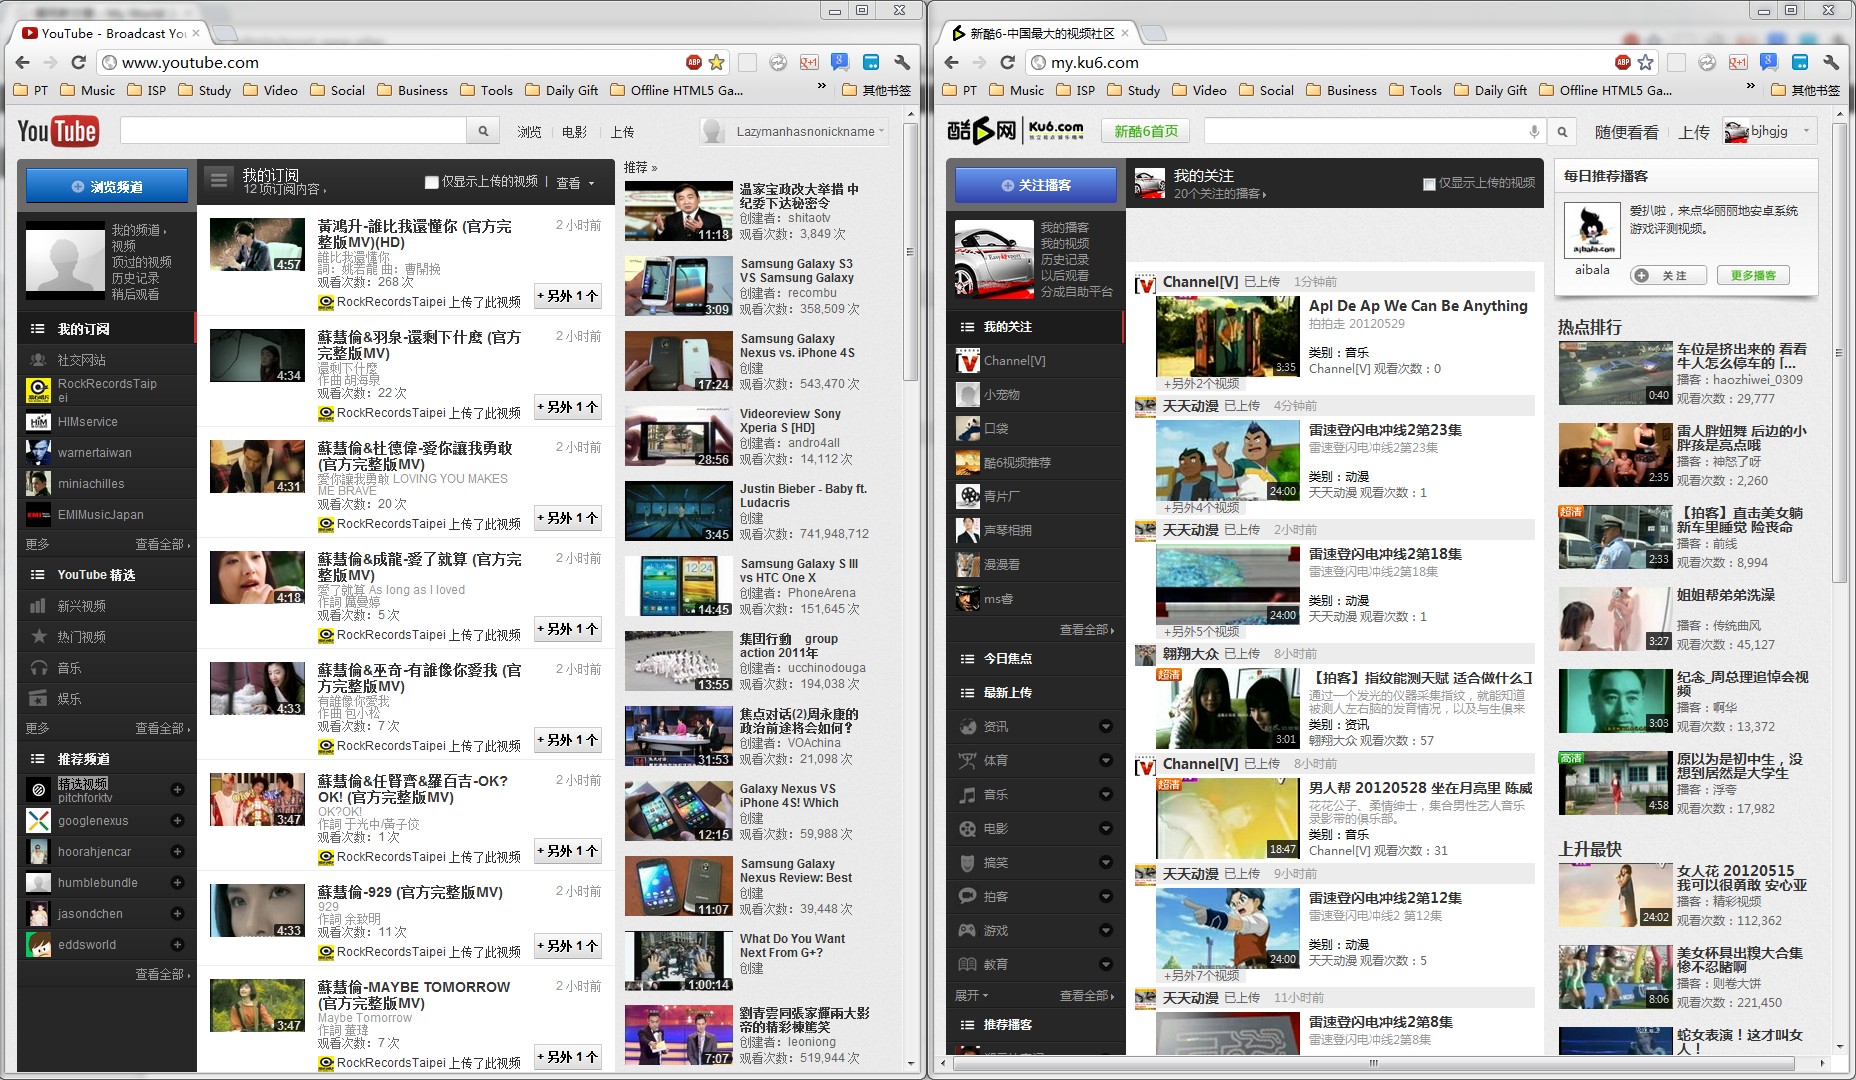The image size is (1856, 1080).
Task: Bookmark my.ku6.com with the star icon
Action: [x=1646, y=62]
